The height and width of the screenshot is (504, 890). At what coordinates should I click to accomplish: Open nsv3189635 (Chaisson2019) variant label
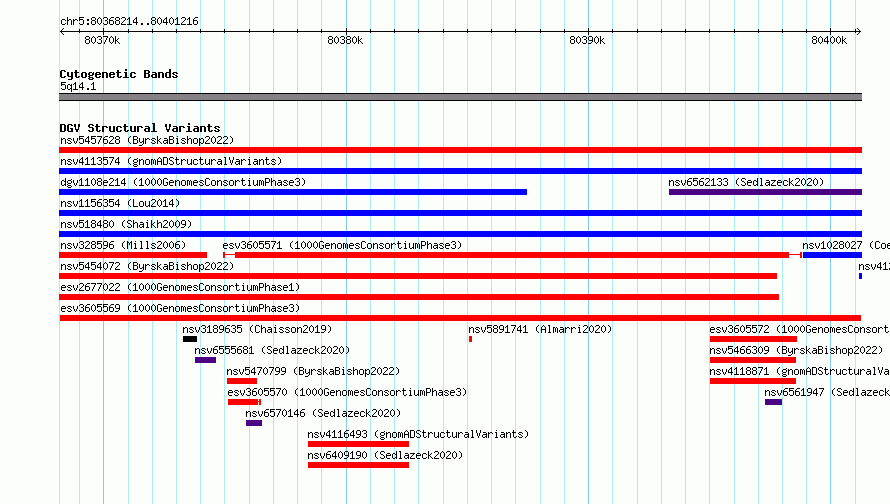(x=257, y=329)
